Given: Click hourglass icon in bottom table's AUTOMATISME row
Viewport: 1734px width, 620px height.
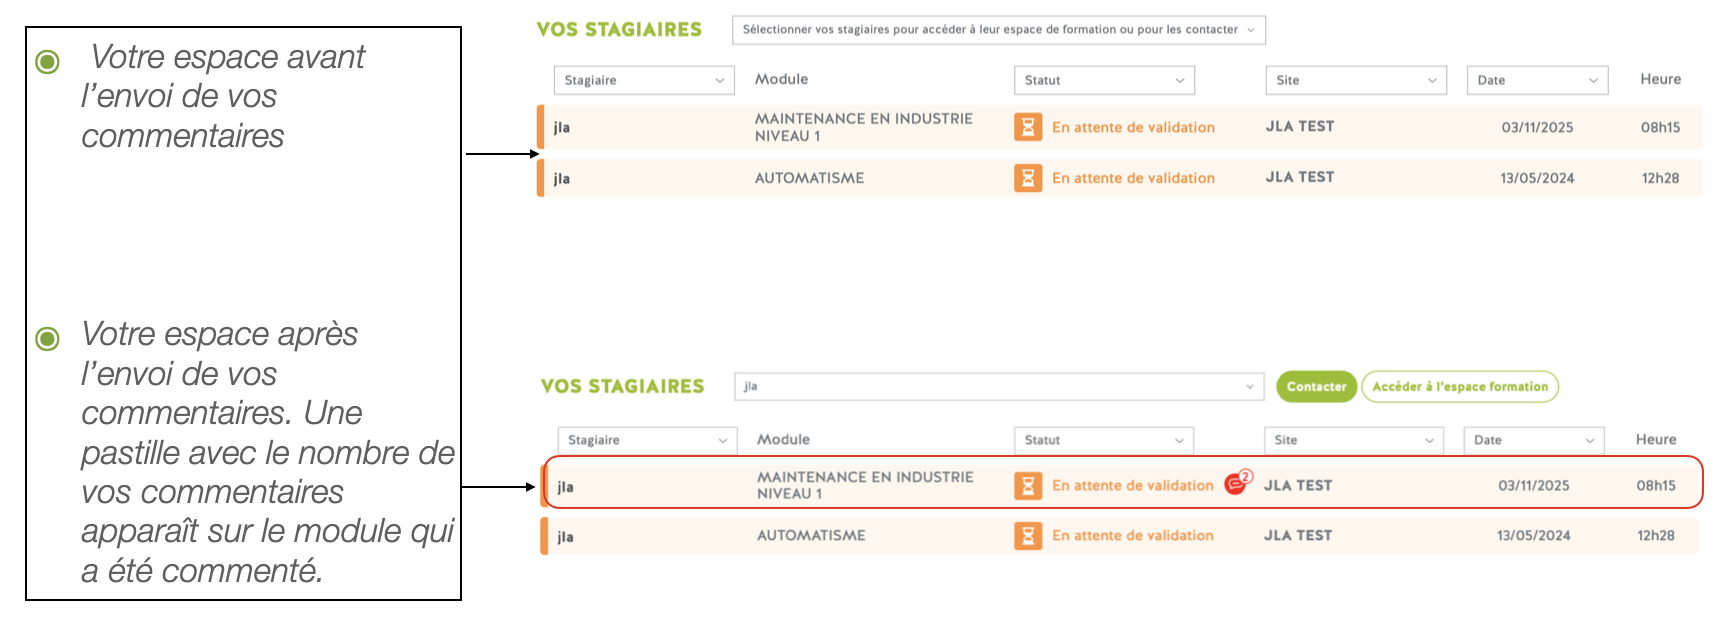Looking at the screenshot, I should (1027, 536).
